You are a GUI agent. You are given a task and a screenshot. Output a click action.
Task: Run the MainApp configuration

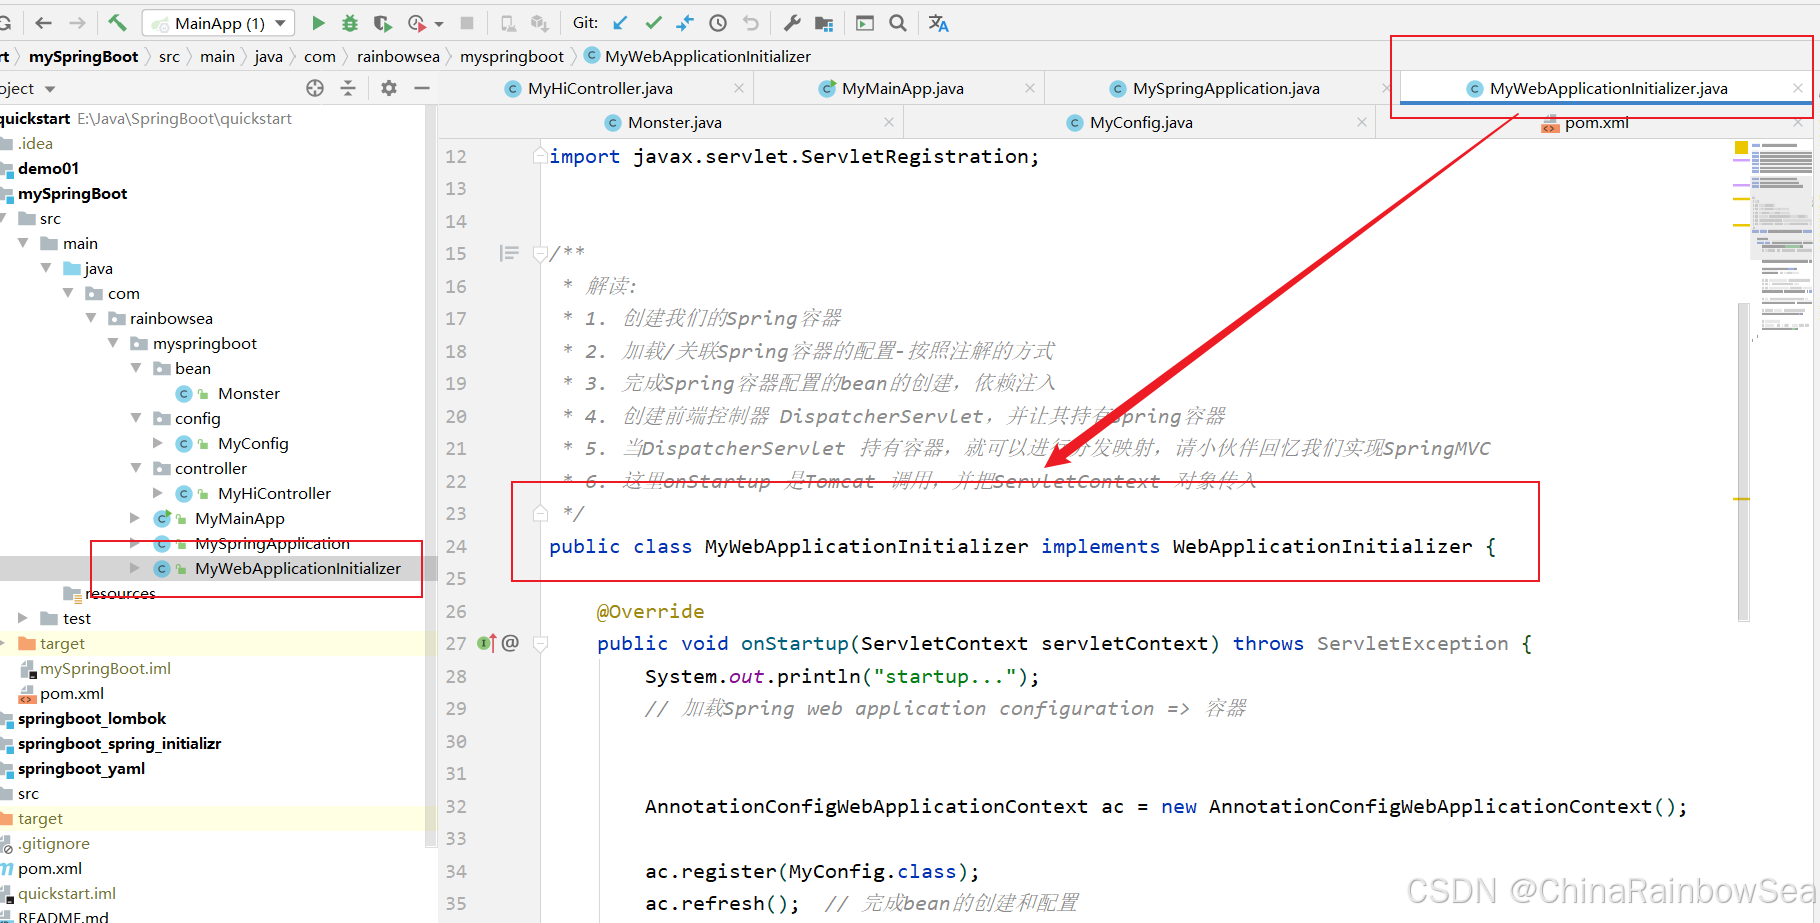pyautogui.click(x=318, y=23)
